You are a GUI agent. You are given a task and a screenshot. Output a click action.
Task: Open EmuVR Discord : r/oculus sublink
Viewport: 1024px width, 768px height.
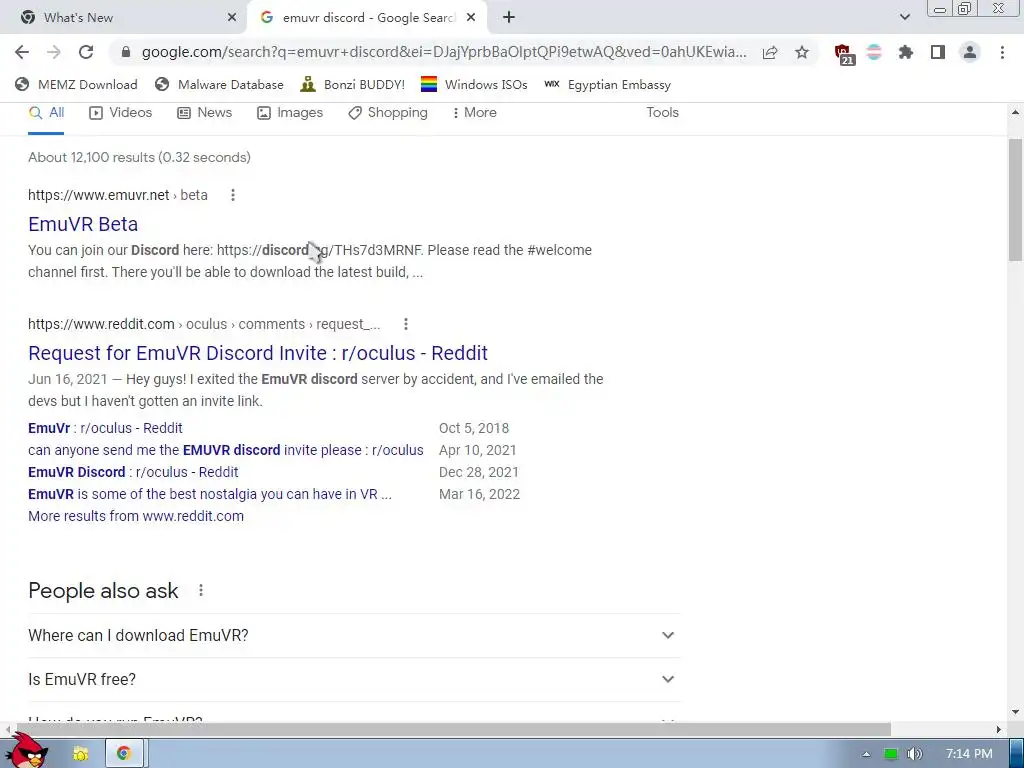tap(133, 472)
